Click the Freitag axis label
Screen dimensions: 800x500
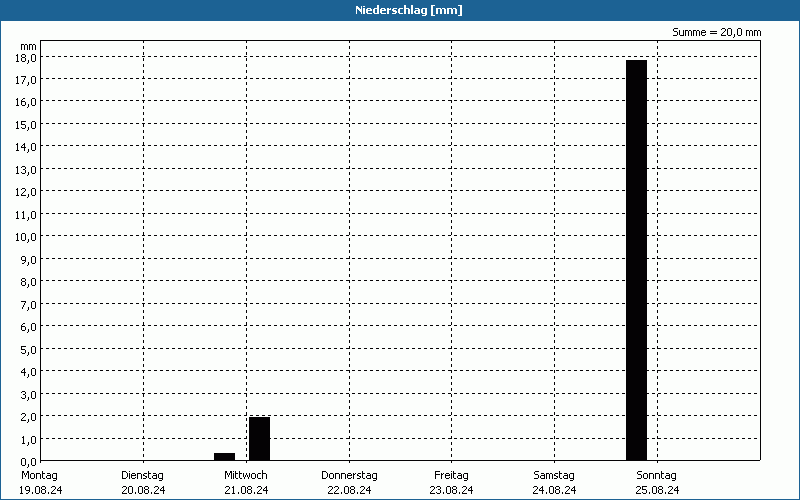tap(451, 475)
